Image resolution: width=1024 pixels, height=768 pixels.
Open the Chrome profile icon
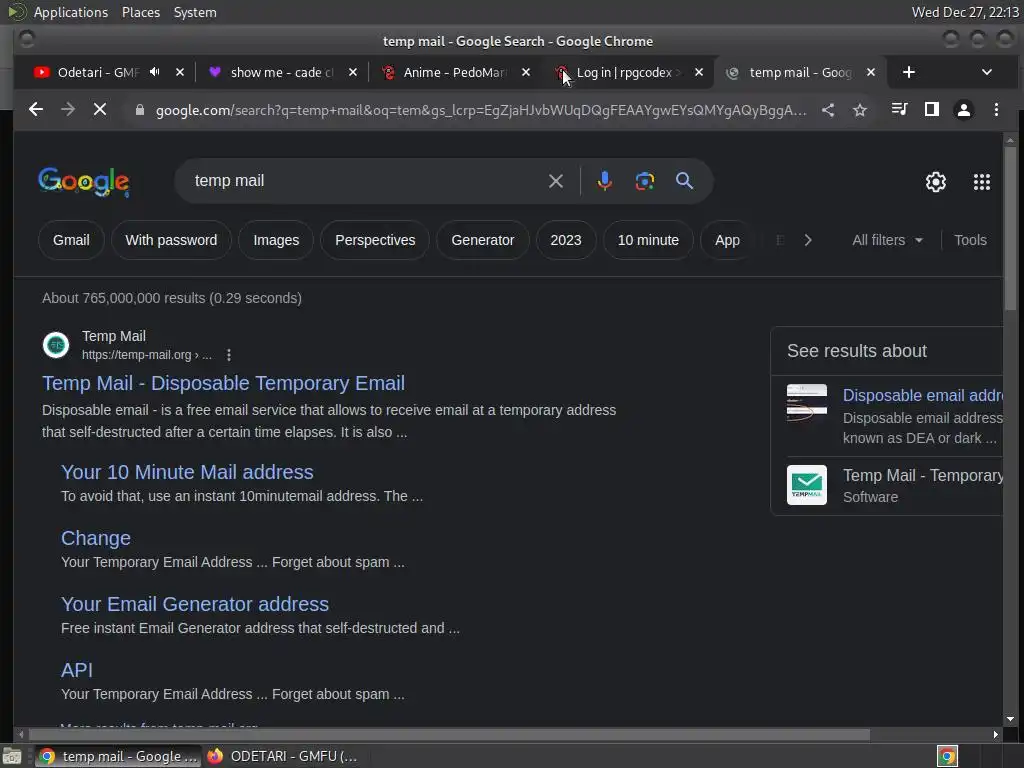pos(964,110)
